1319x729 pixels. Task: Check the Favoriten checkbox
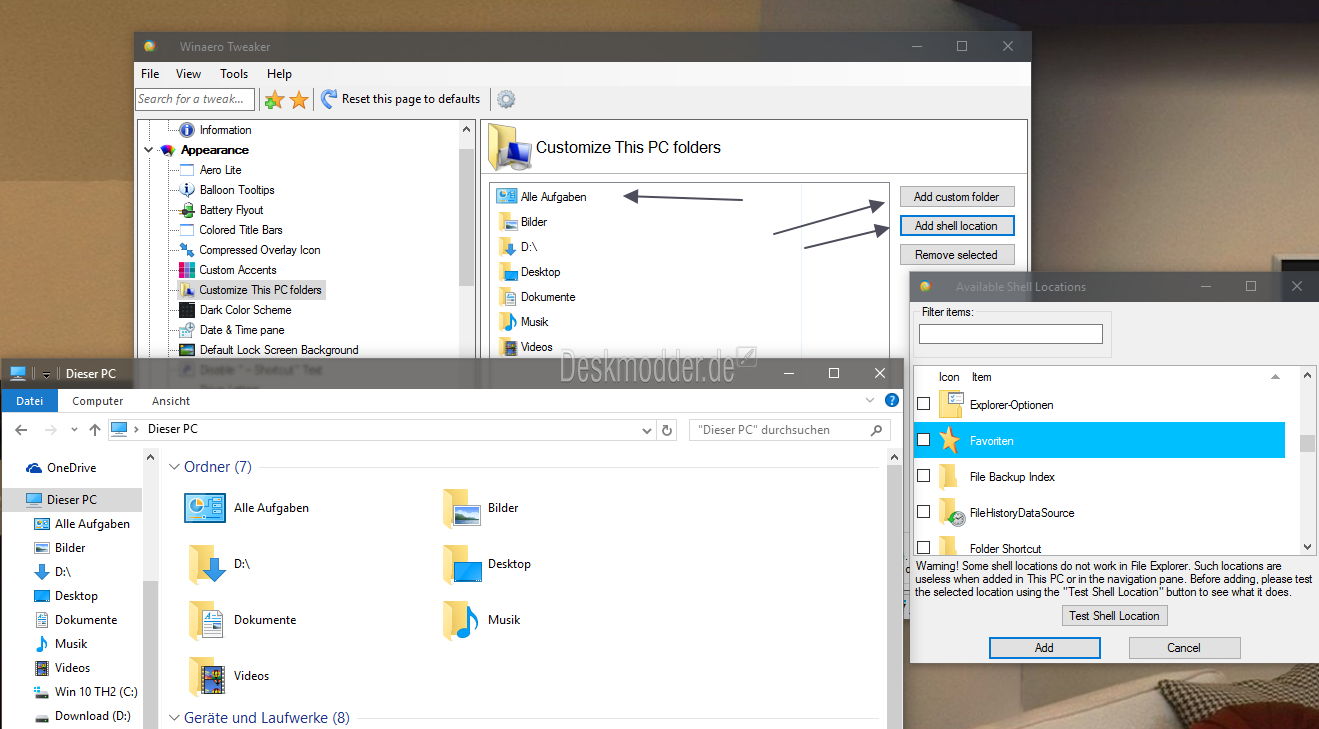click(x=924, y=440)
